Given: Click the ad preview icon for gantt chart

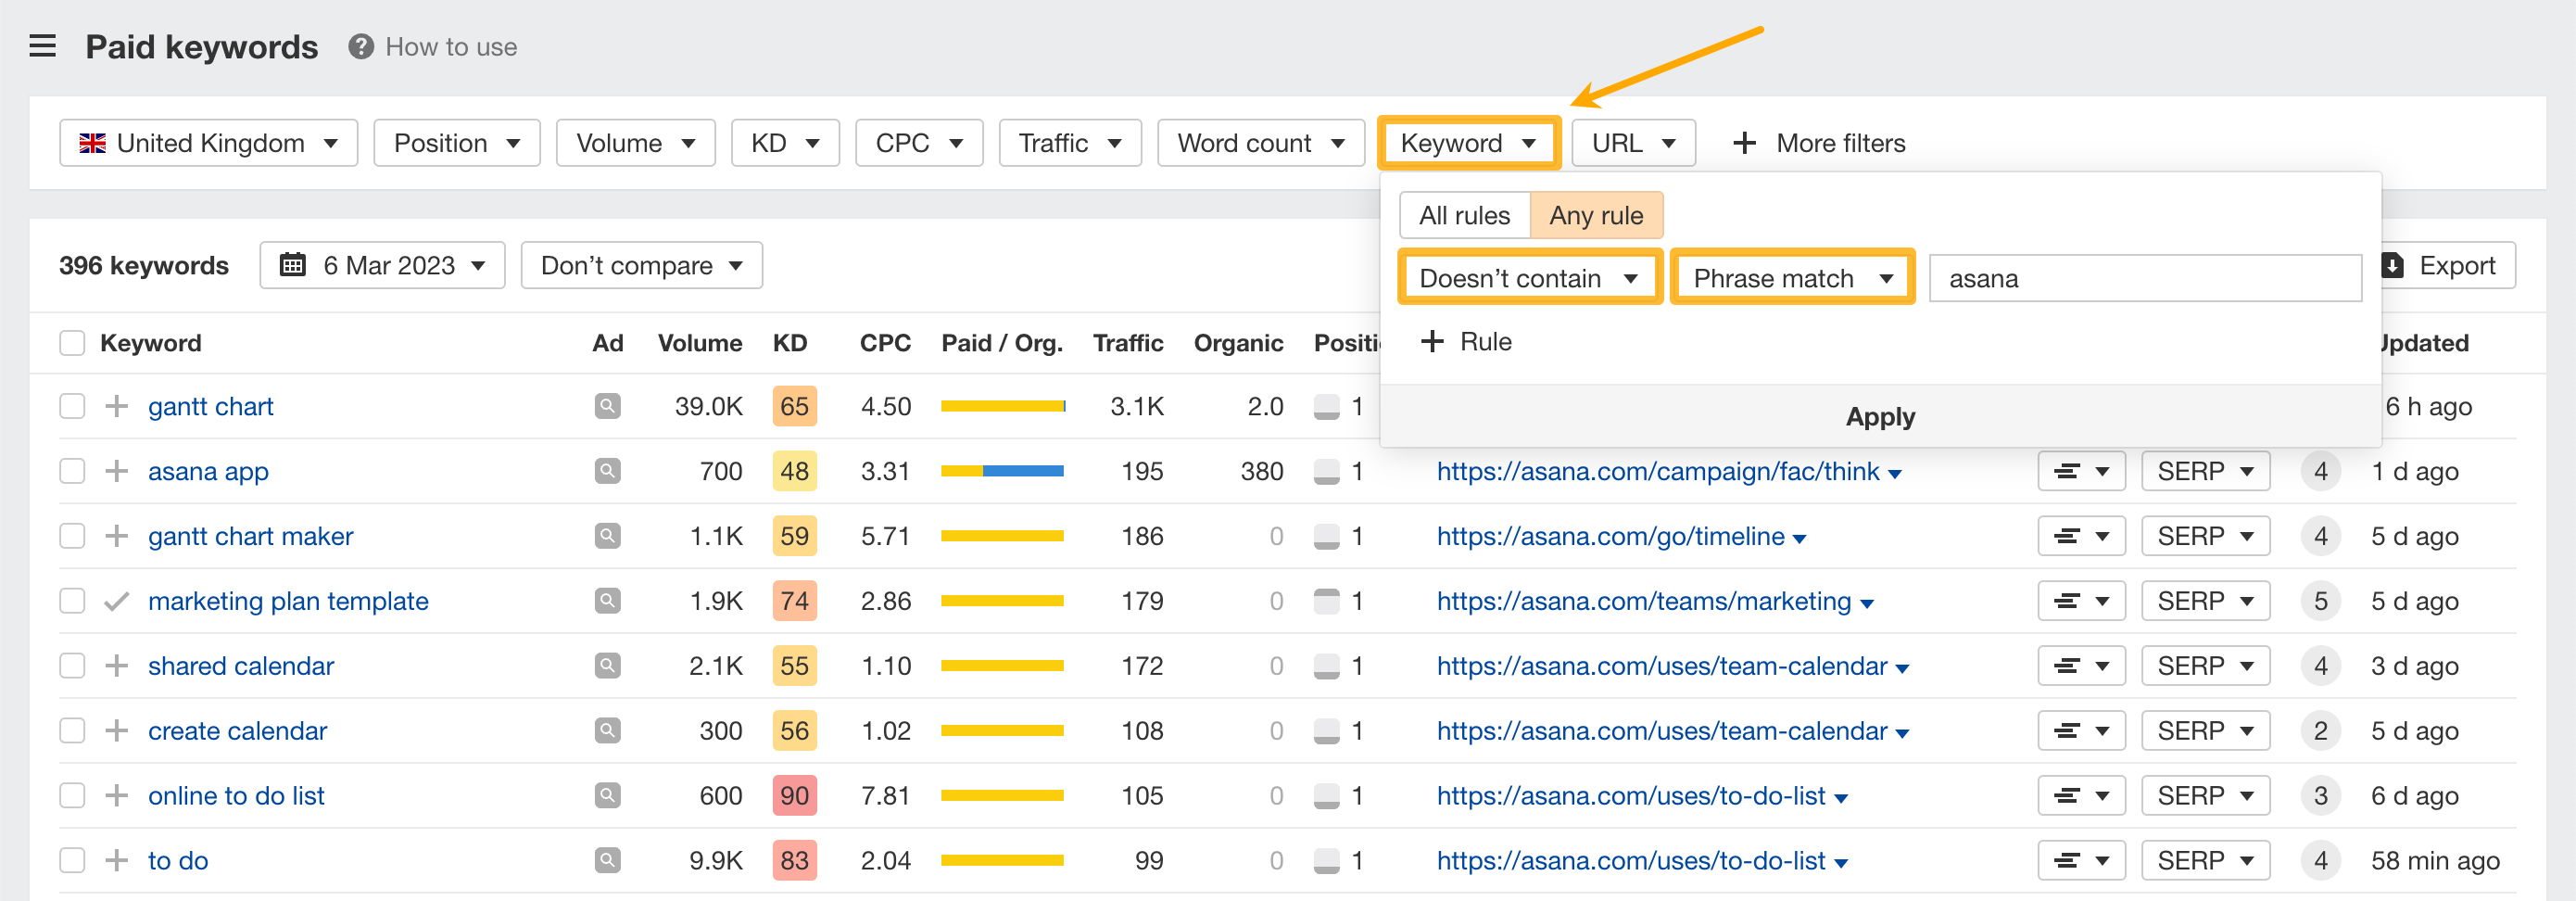Looking at the screenshot, I should [607, 406].
